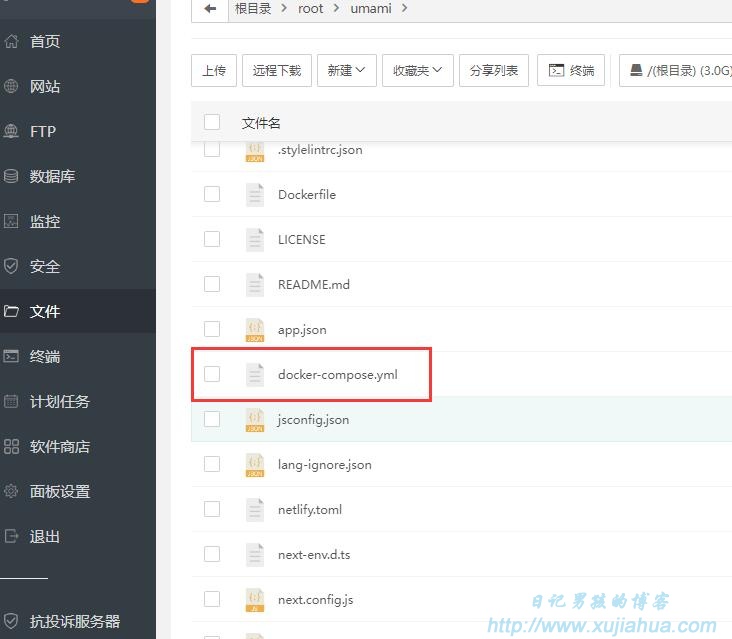Open the 收藏夹 dropdown
Screen dimensions: 732x639
pos(417,70)
